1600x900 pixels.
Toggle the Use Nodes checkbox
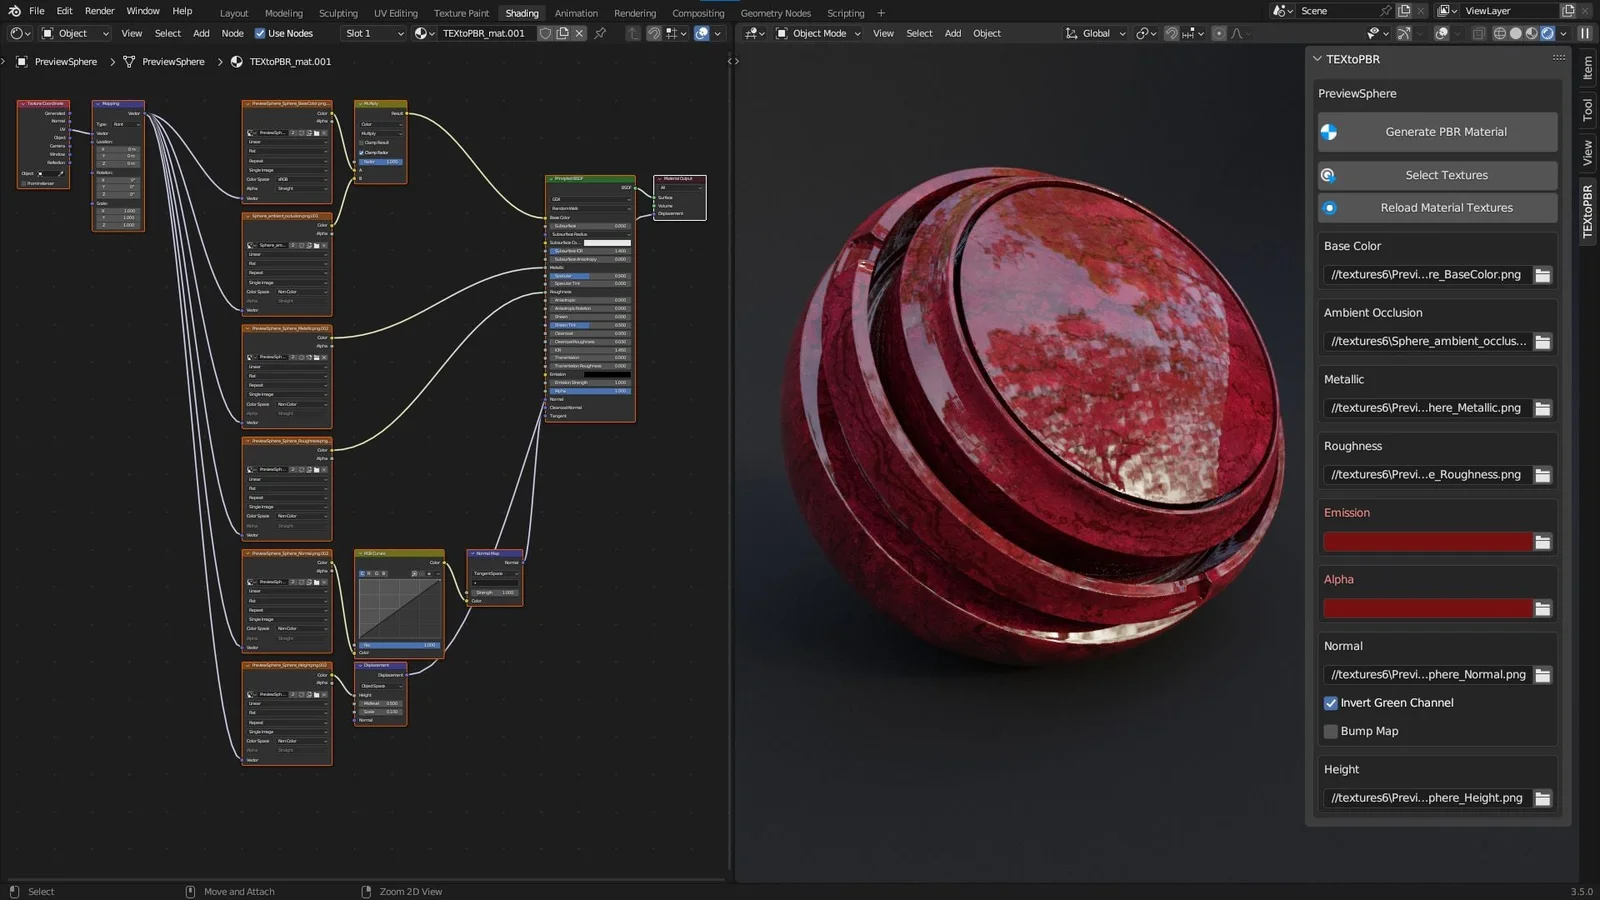260,33
